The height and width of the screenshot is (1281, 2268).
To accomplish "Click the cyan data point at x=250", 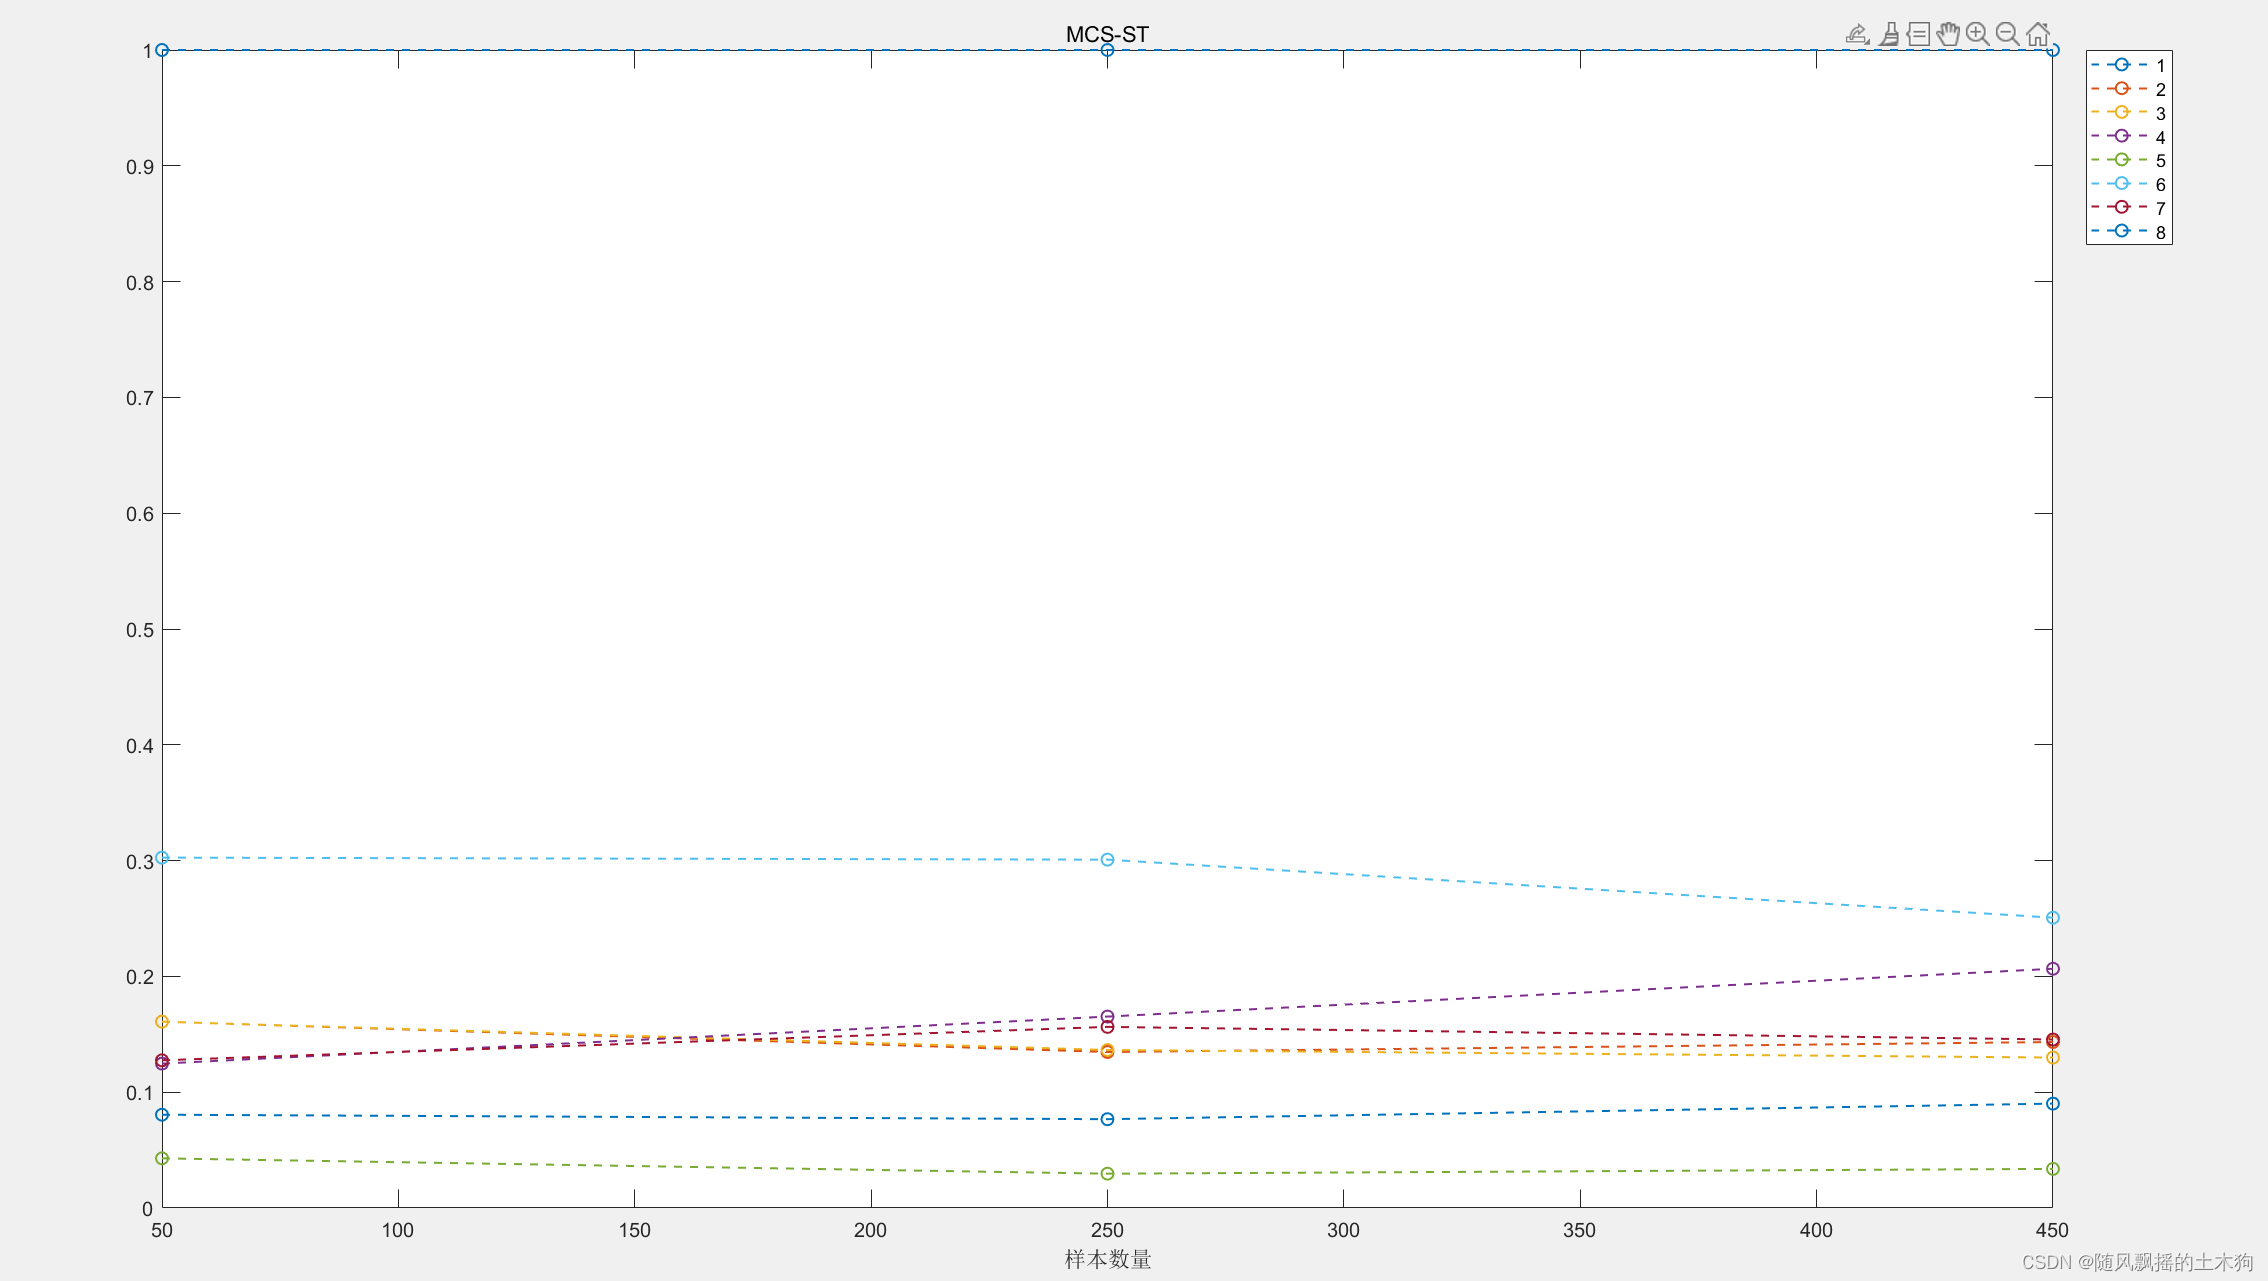I will point(1107,860).
